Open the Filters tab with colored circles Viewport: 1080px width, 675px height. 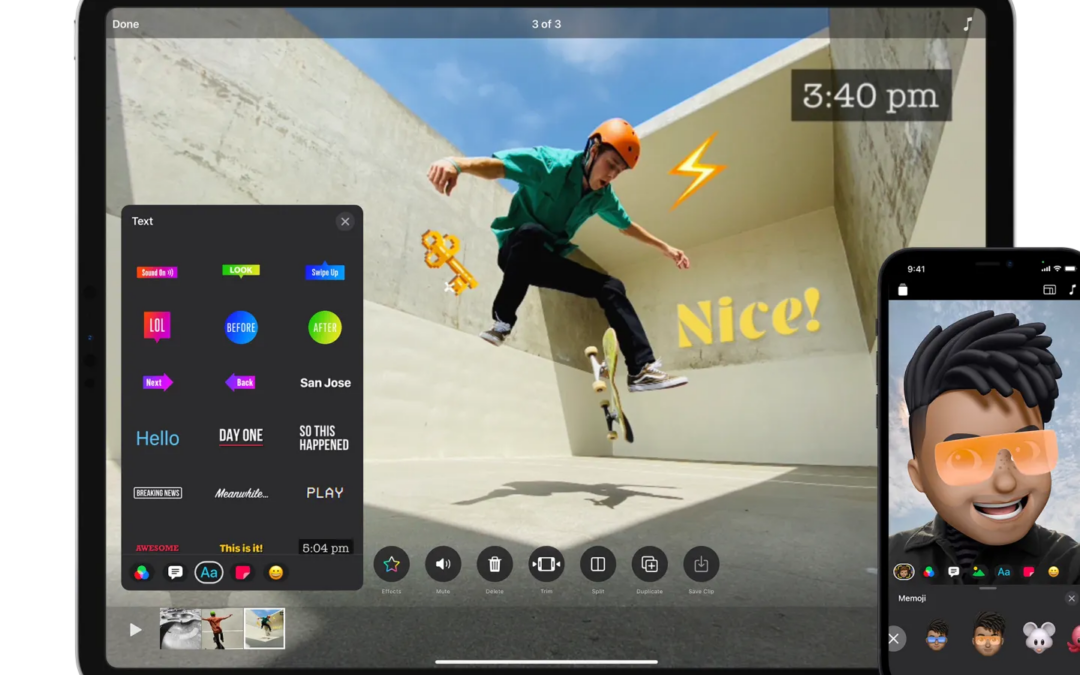[x=142, y=573]
